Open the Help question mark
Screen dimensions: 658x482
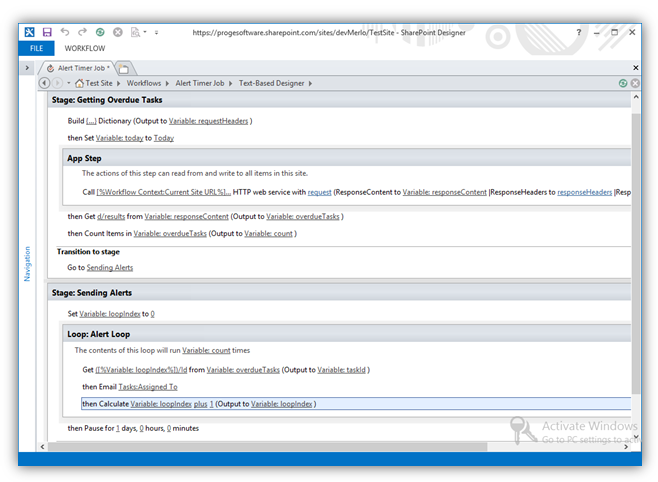pos(579,32)
